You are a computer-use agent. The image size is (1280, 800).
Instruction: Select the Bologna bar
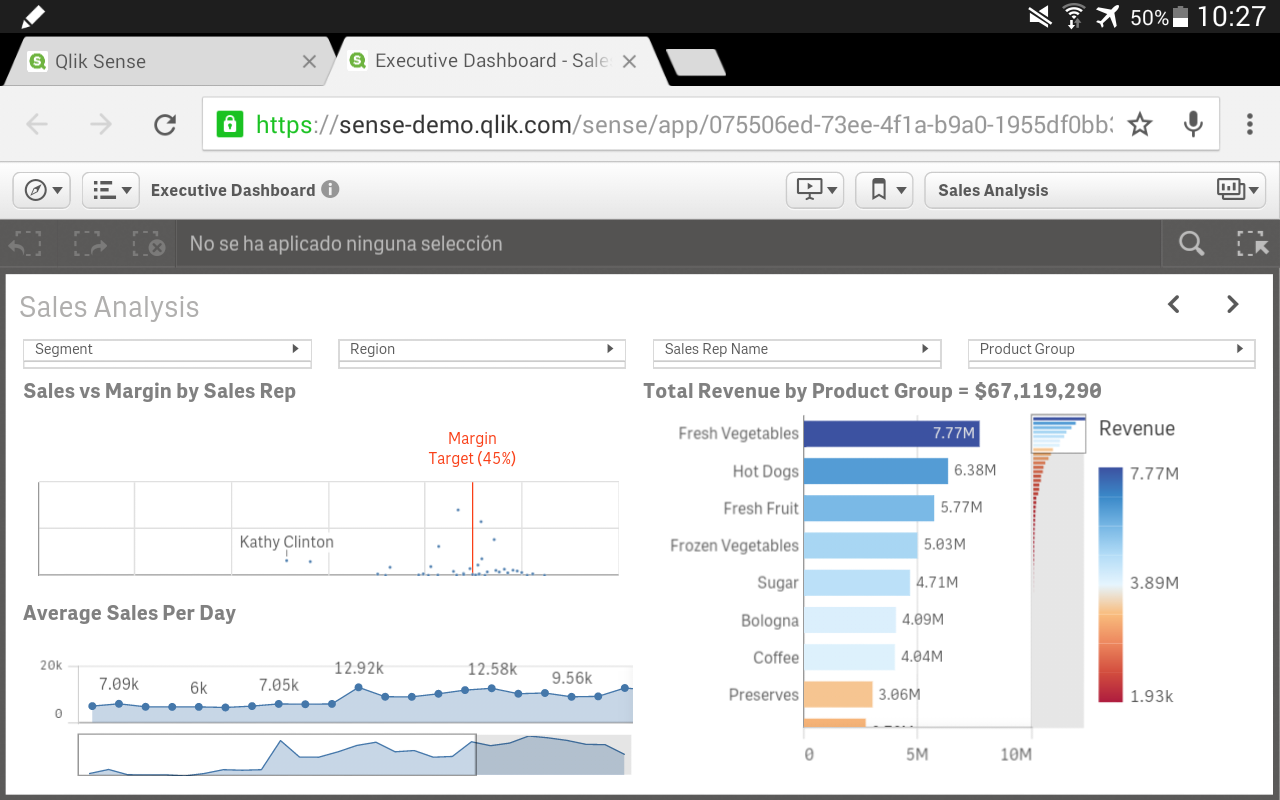click(x=850, y=620)
